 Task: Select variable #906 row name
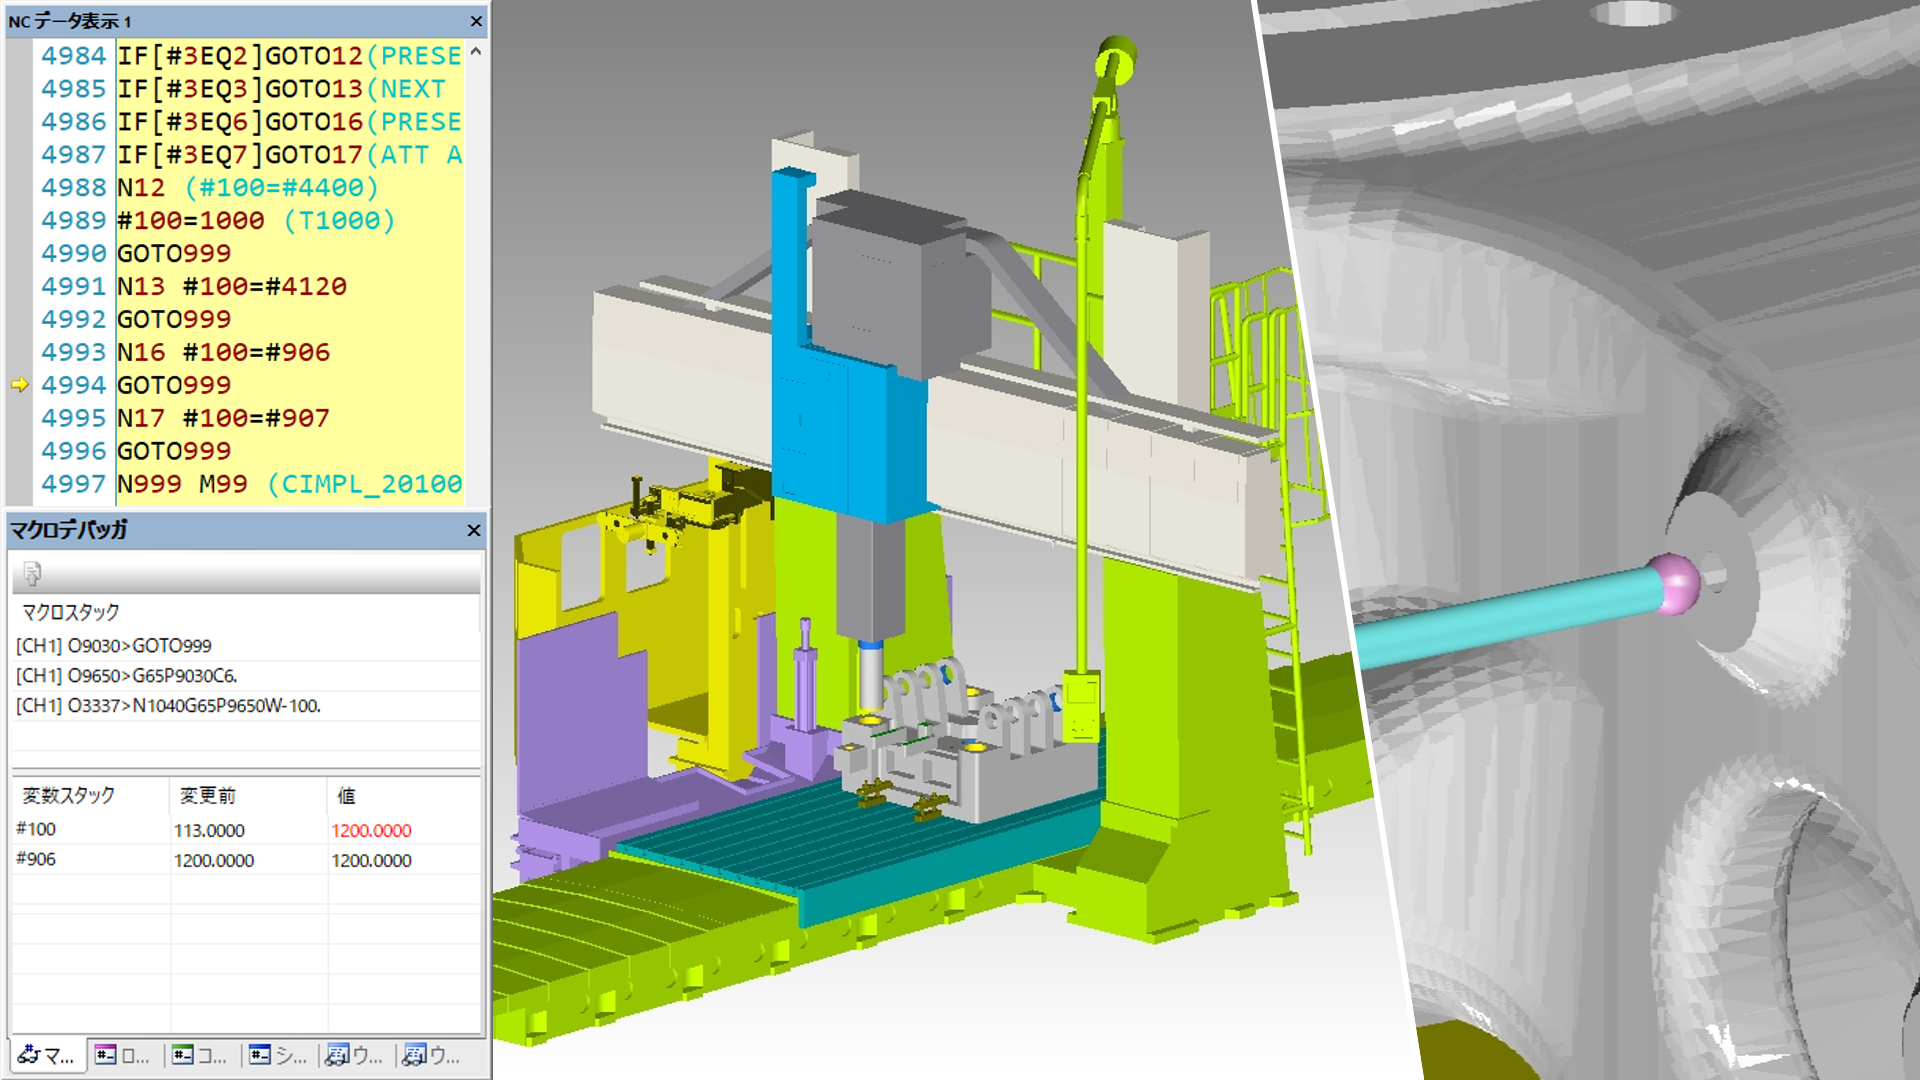tap(36, 859)
